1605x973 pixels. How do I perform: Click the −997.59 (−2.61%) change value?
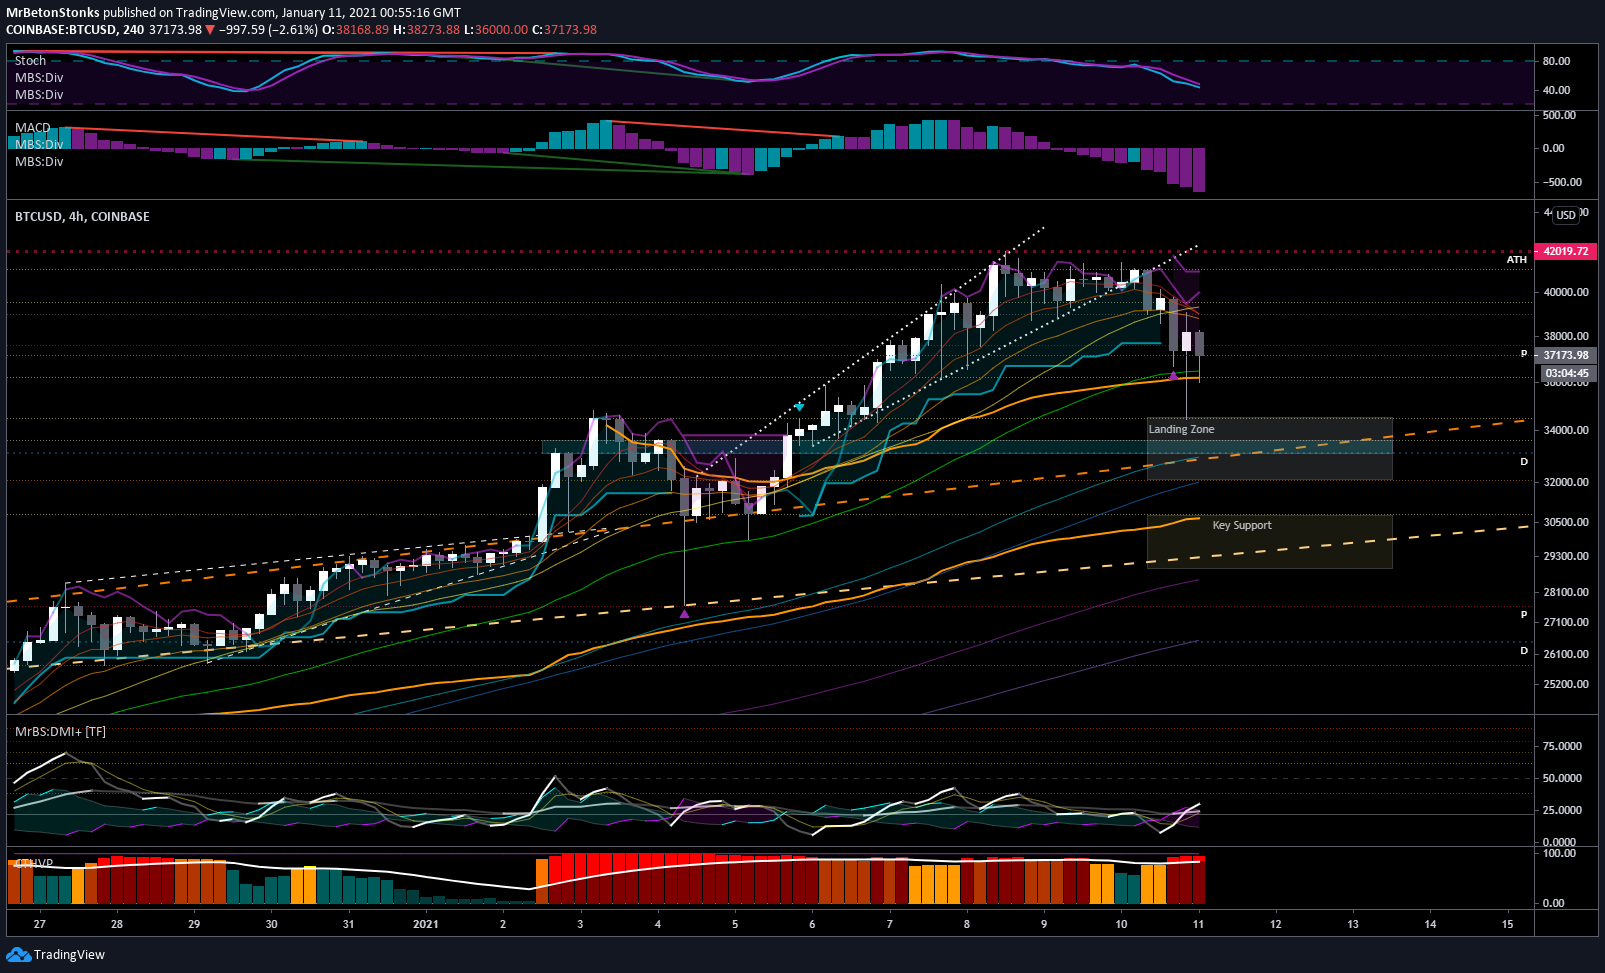[x=268, y=30]
